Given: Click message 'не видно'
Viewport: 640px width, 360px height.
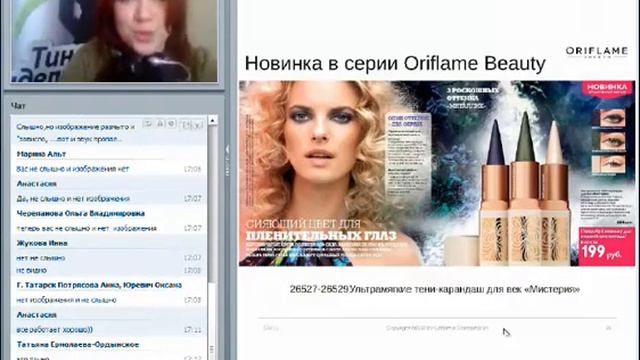Looking at the screenshot, I should pyautogui.click(x=31, y=271).
